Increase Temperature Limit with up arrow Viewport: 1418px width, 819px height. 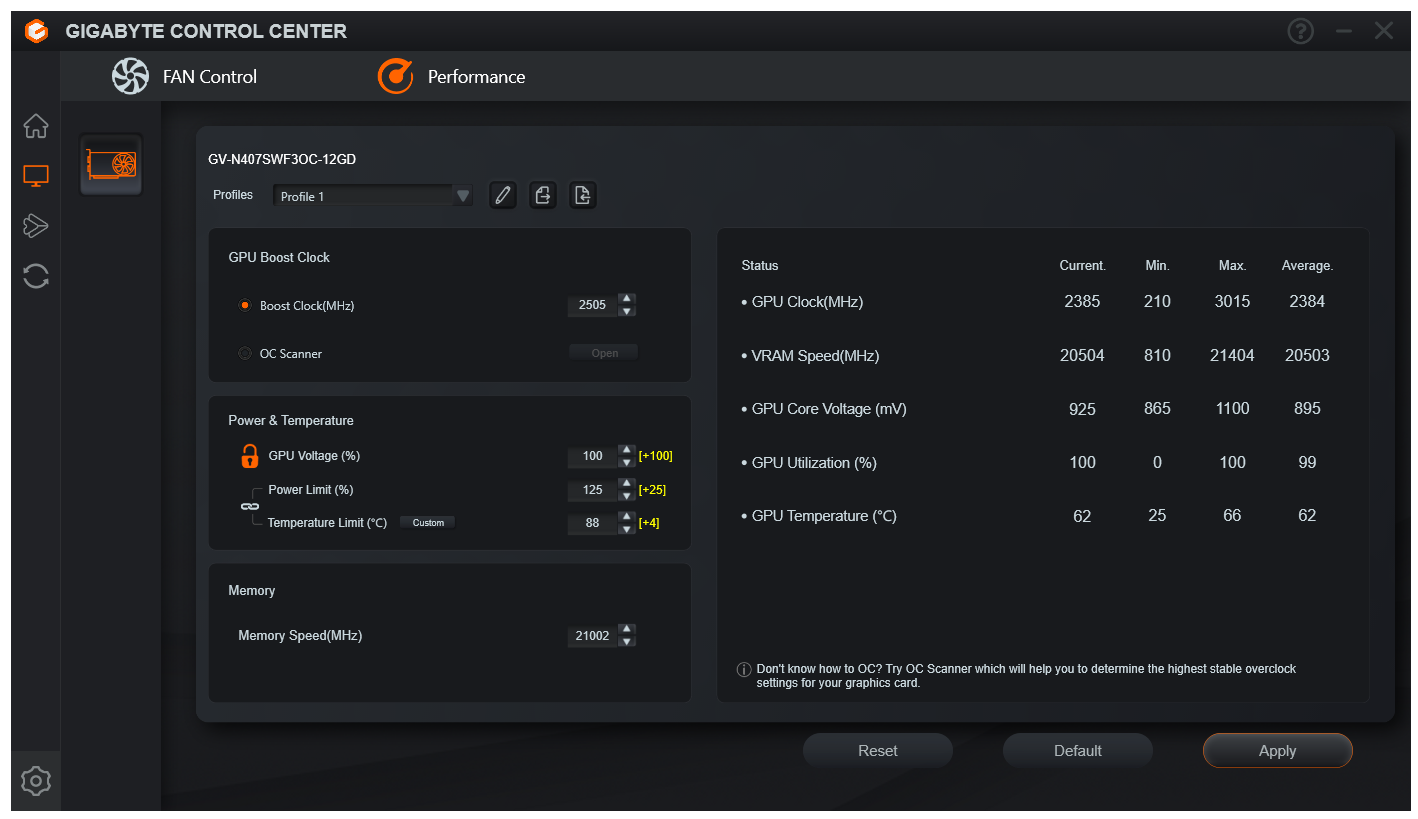tap(627, 517)
